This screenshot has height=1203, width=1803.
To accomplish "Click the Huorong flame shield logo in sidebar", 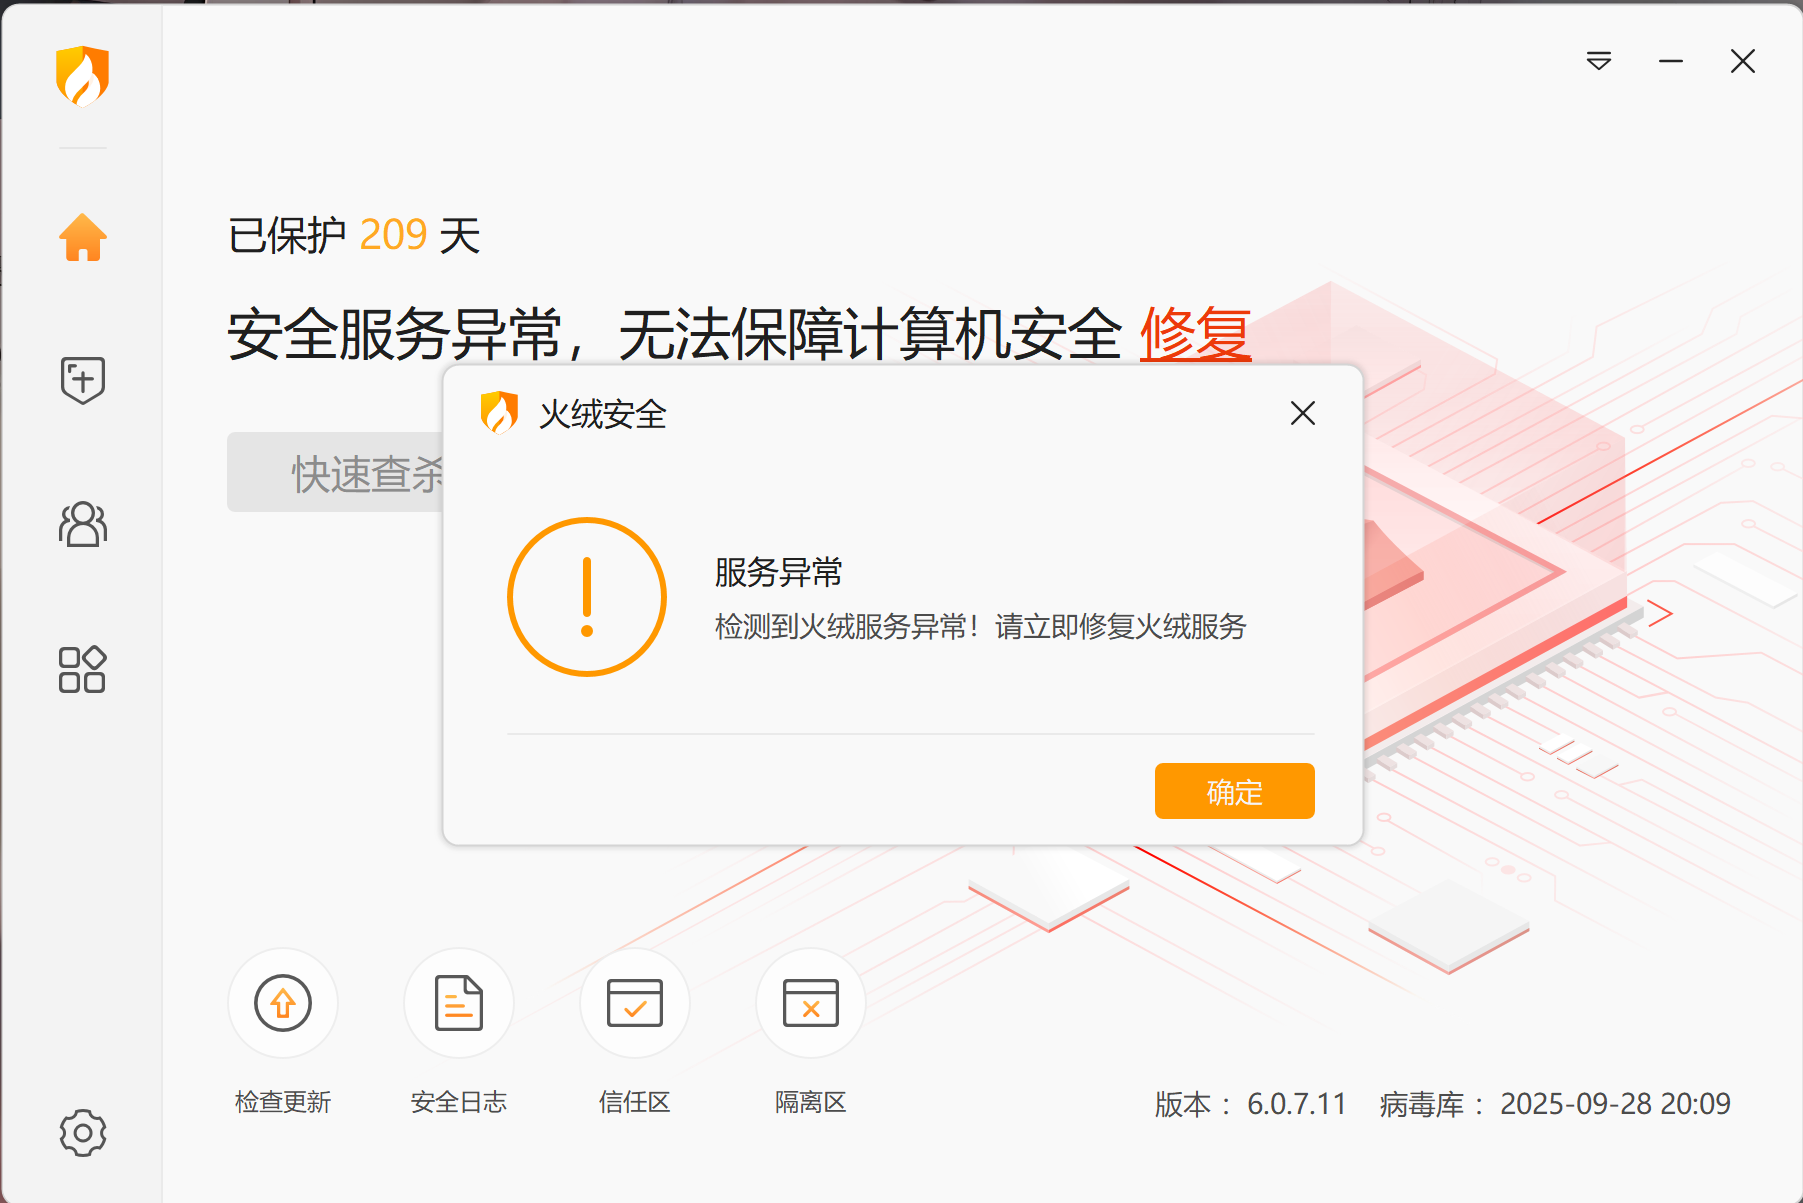I will pos(82,76).
